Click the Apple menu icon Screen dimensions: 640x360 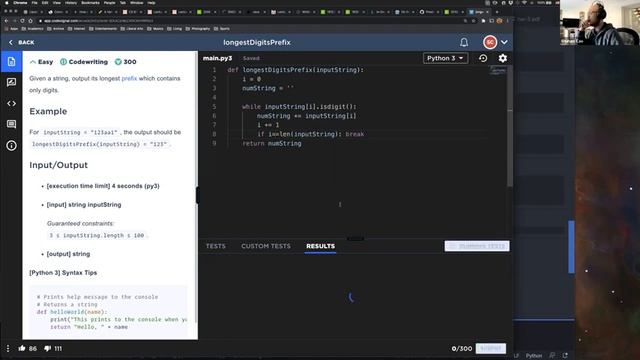click(x=7, y=2)
